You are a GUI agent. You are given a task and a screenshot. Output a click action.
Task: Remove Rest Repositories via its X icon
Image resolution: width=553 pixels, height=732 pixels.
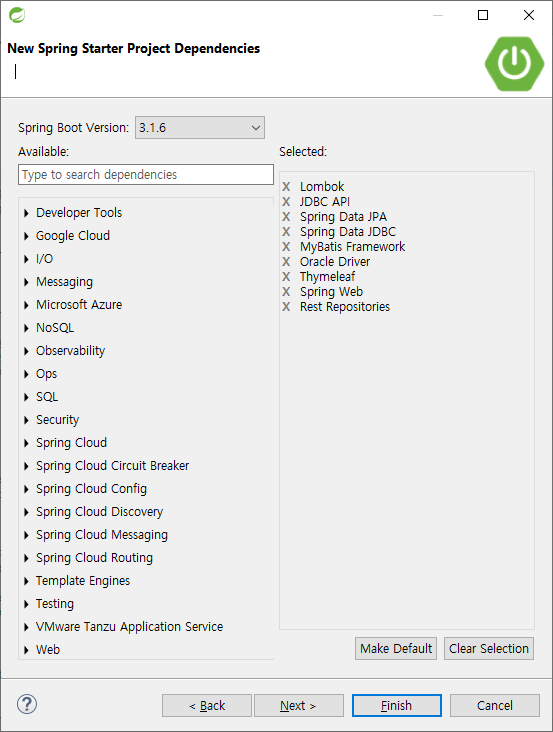pyautogui.click(x=286, y=307)
